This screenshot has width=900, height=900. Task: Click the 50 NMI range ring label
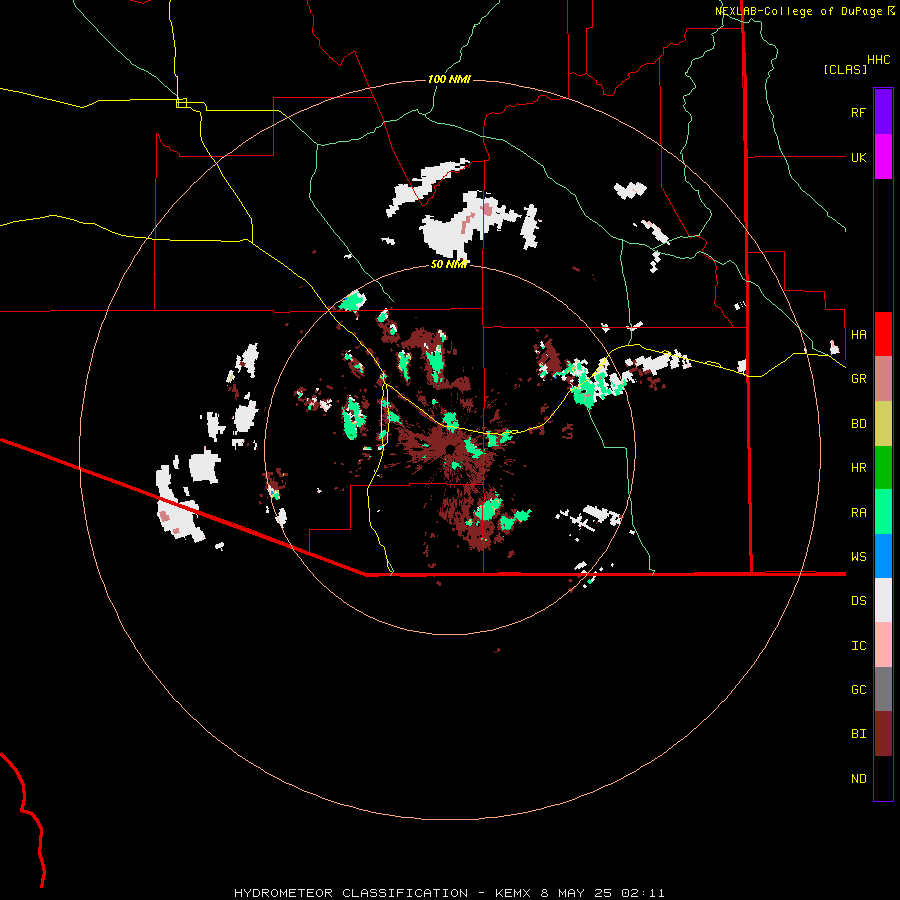[x=449, y=264]
